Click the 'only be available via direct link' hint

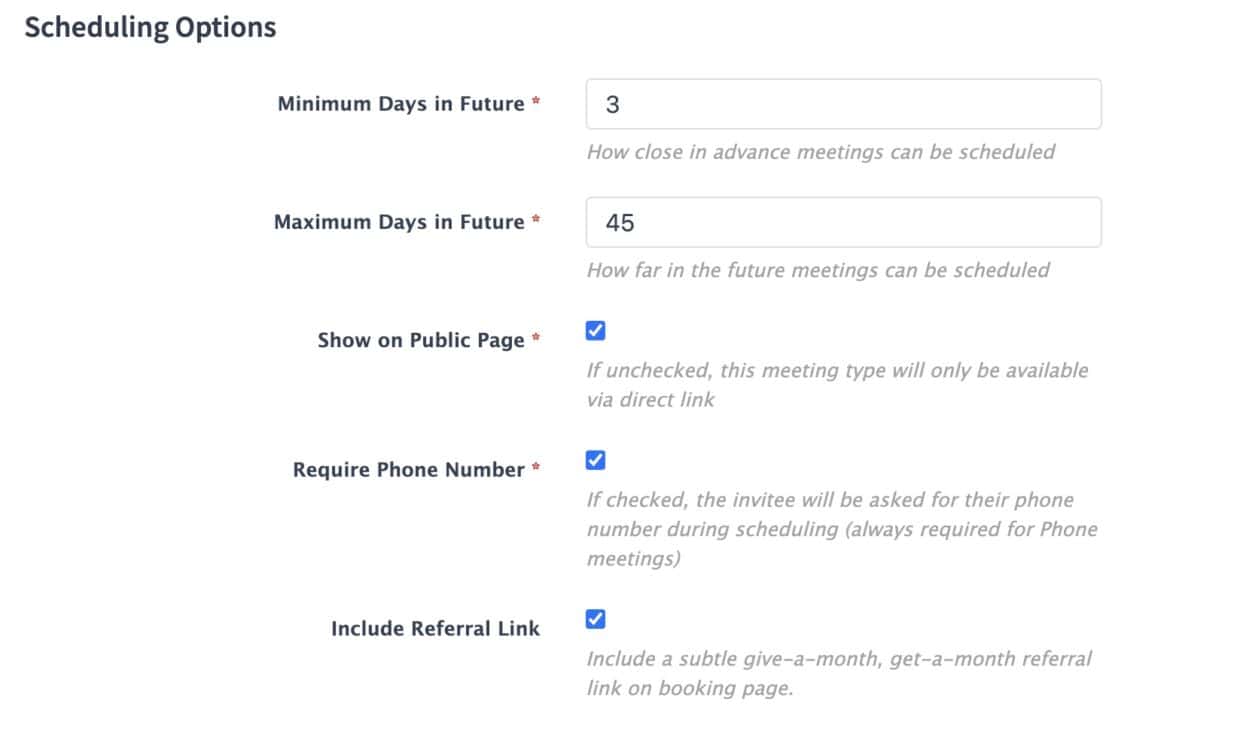837,385
